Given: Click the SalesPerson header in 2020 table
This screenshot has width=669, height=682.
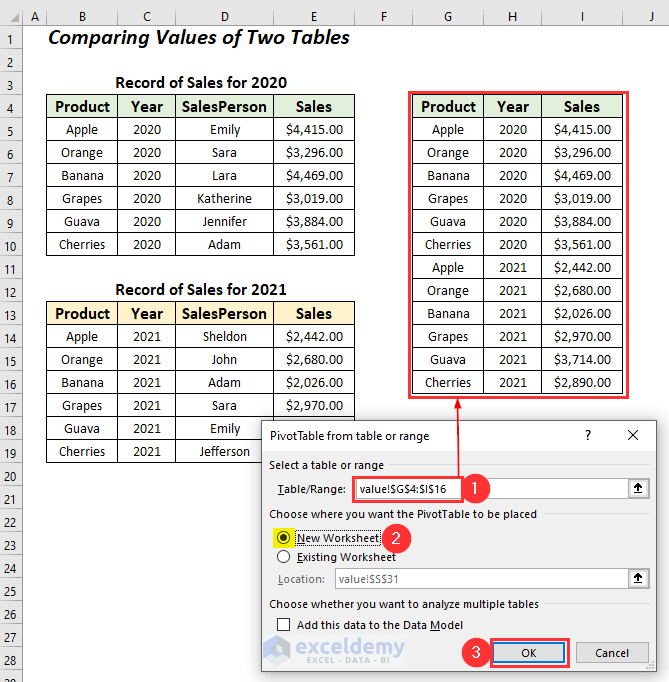Looking at the screenshot, I should [224, 106].
